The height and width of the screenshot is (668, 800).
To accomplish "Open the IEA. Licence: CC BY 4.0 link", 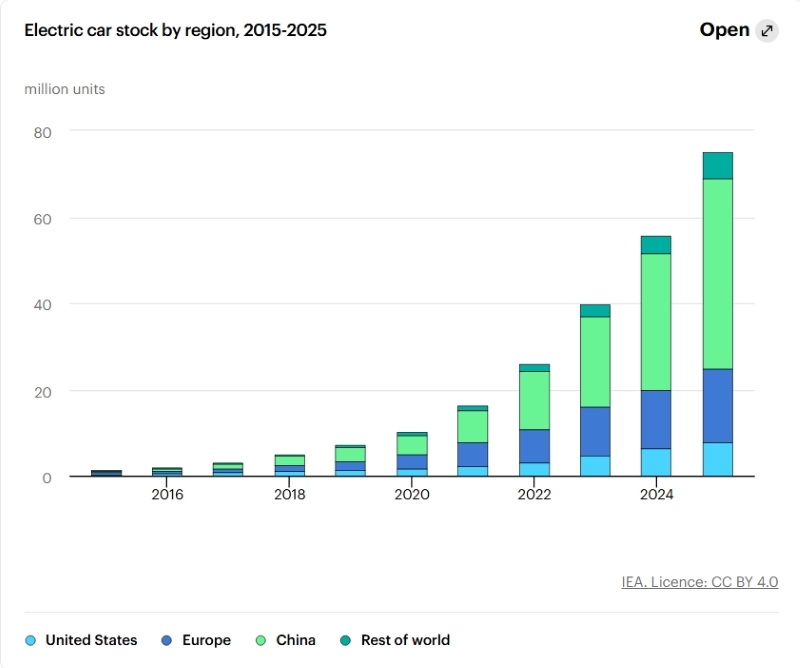I will (699, 582).
